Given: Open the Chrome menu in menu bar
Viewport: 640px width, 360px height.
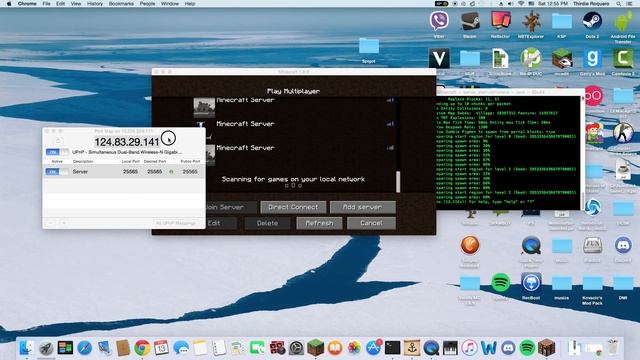Looking at the screenshot, I should [x=27, y=4].
